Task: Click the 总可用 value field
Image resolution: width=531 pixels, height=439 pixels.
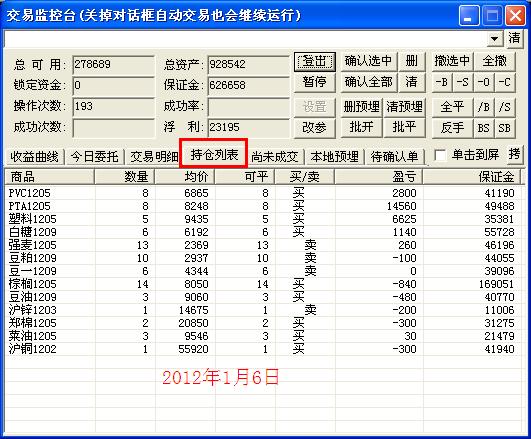Action: [x=113, y=64]
